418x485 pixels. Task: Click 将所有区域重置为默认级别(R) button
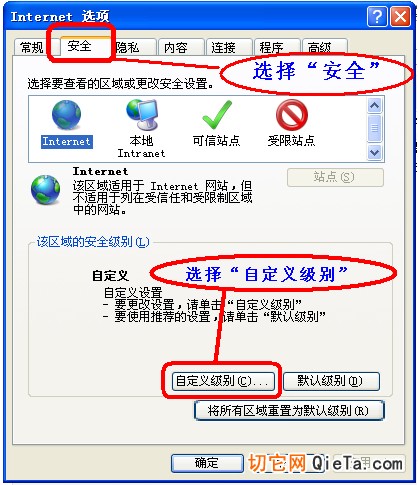pos(289,410)
